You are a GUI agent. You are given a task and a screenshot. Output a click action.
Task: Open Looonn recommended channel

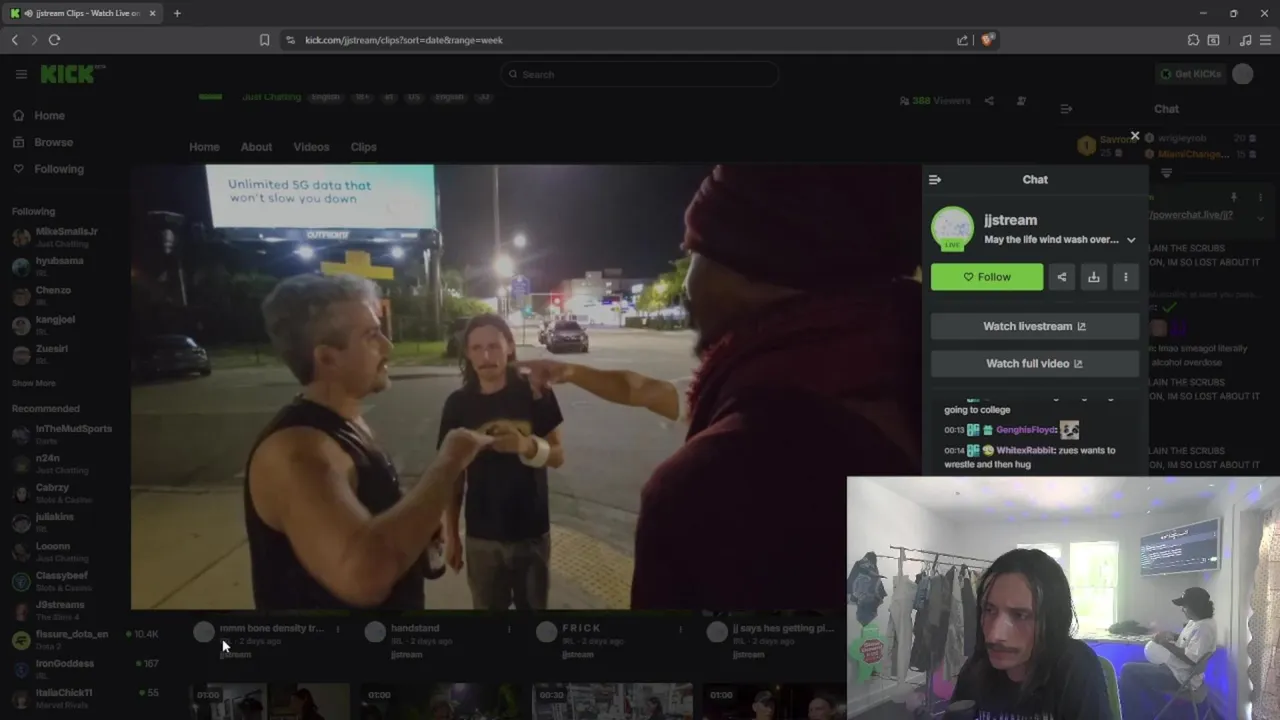[x=62, y=552]
